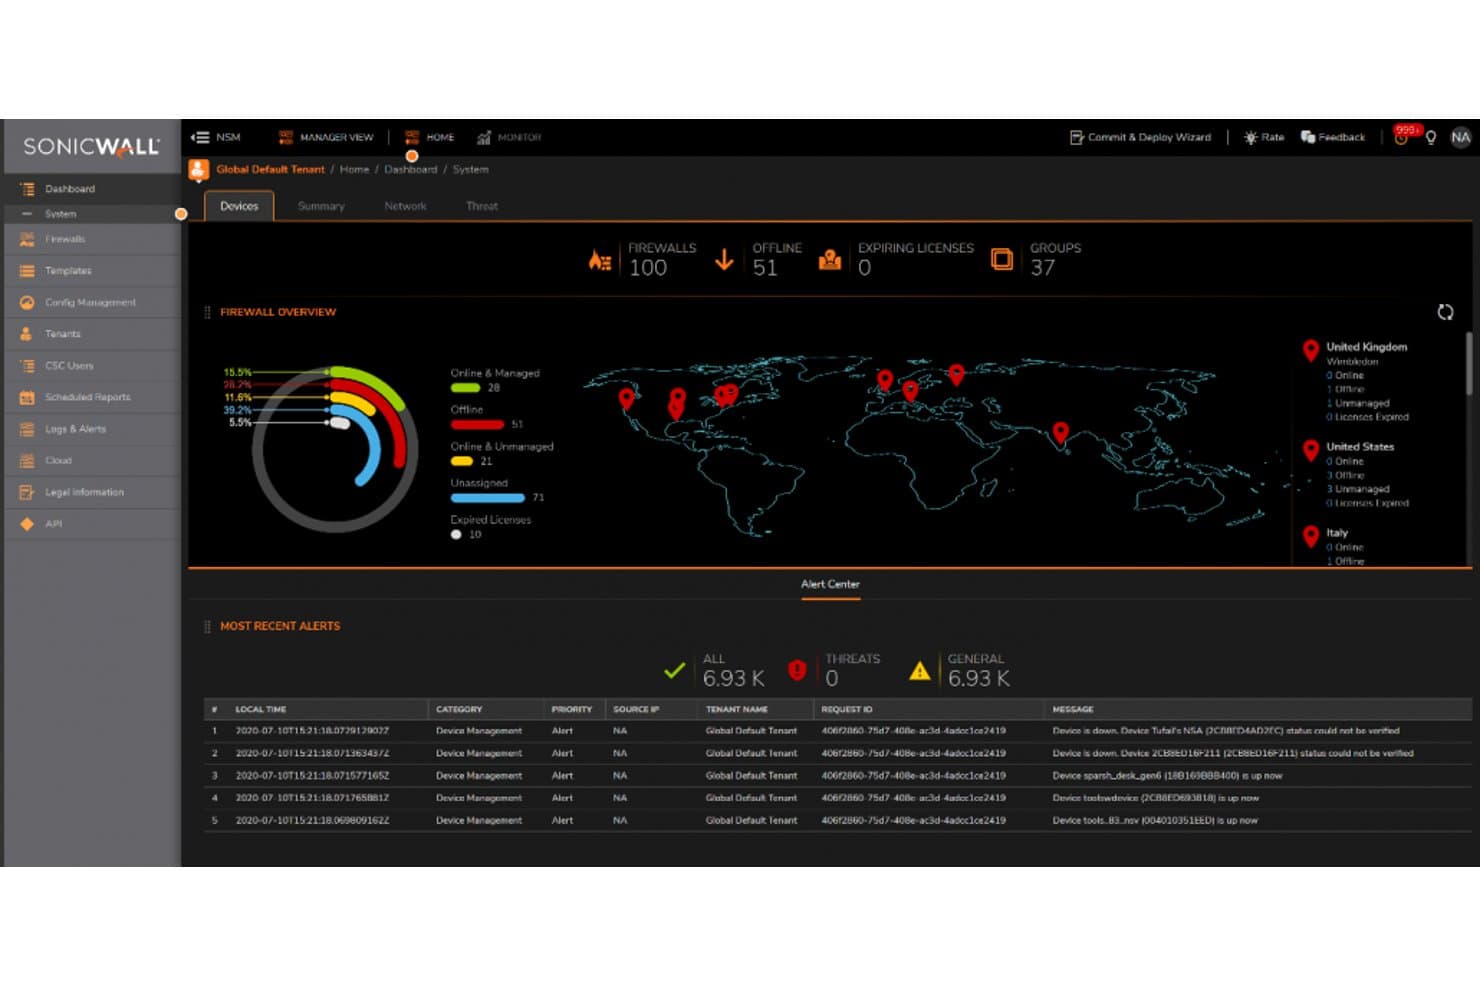
Task: Open API in the sidebar
Action: [x=92, y=524]
